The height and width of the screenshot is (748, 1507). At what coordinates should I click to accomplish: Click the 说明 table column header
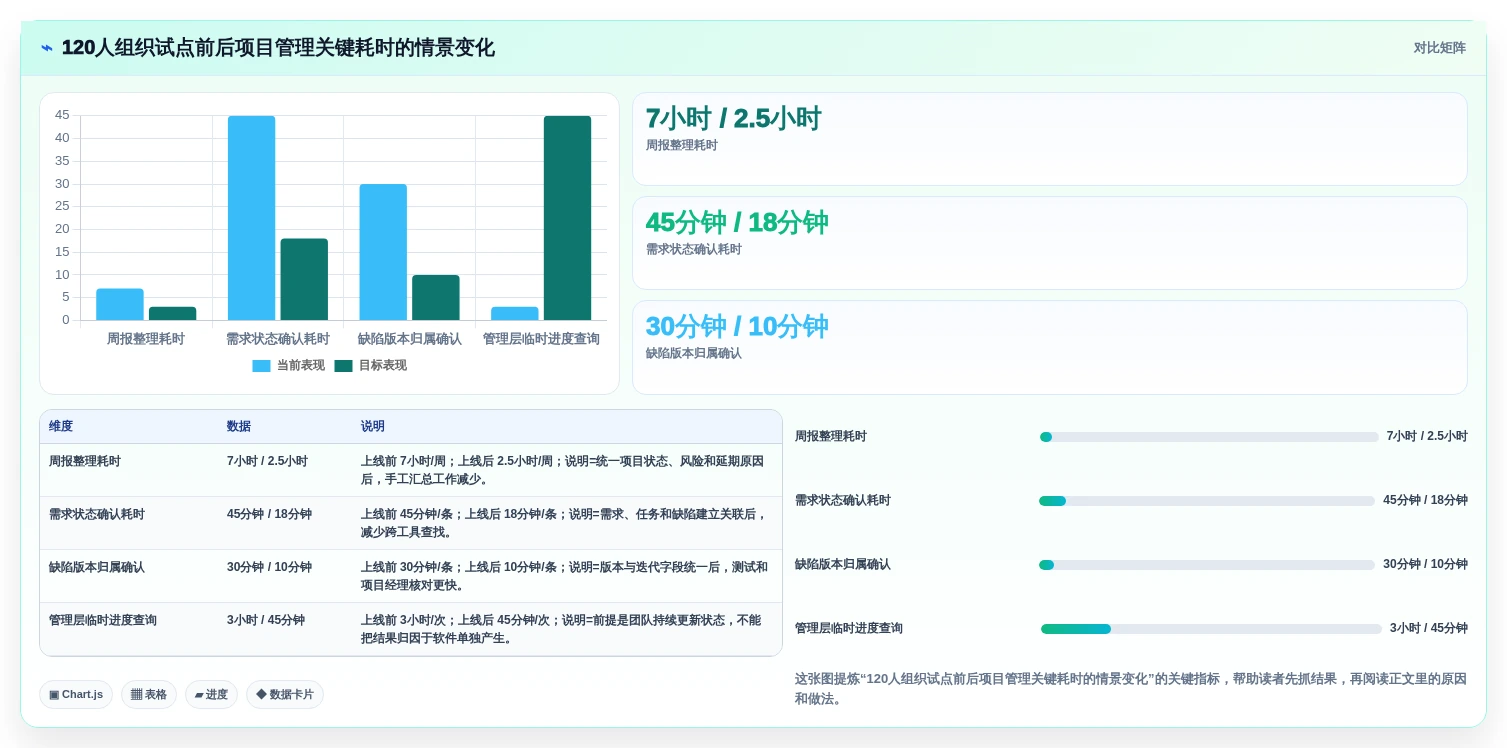(373, 426)
